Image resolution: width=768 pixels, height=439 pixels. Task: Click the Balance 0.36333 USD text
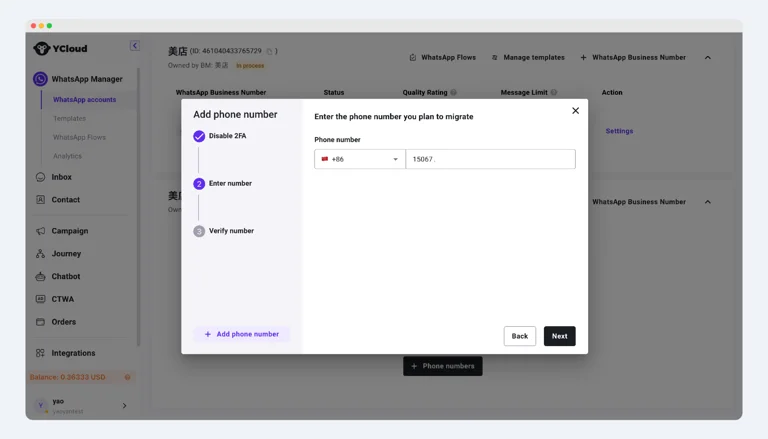(x=68, y=377)
